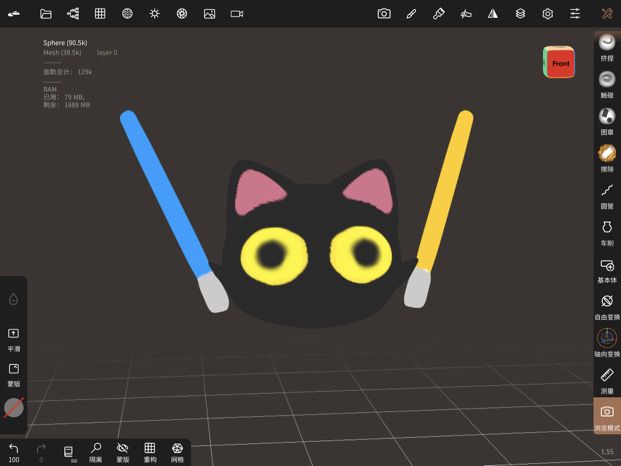Select the 自由变换 (Transform) tool
This screenshot has width=621, height=466.
pos(607,307)
